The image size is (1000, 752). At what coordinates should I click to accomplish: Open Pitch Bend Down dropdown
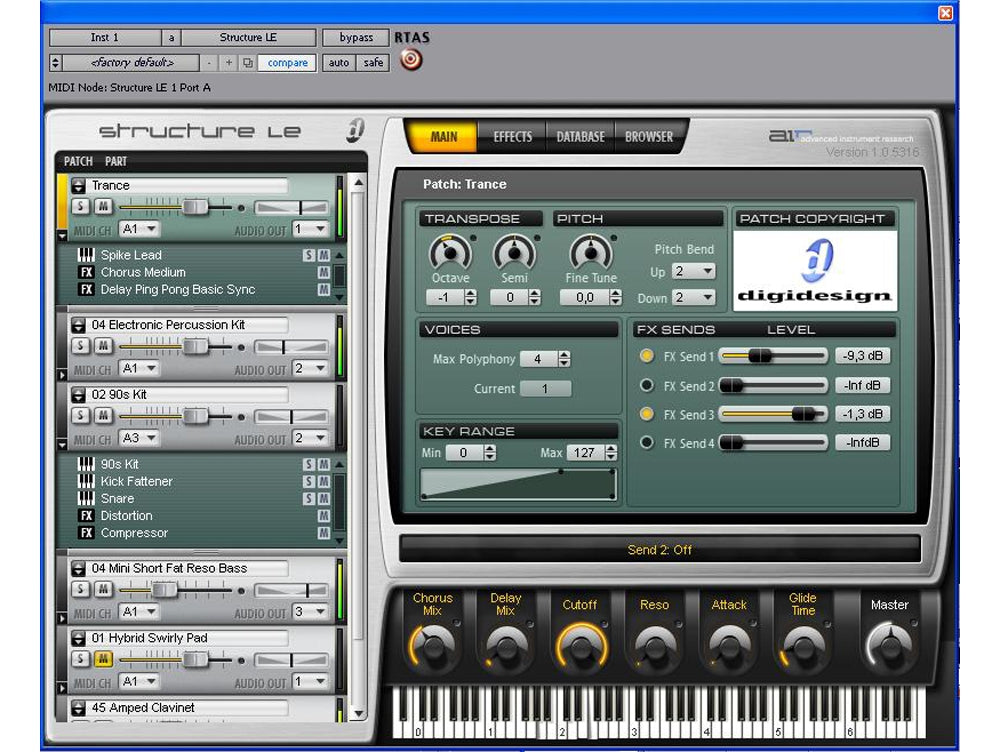[x=694, y=298]
